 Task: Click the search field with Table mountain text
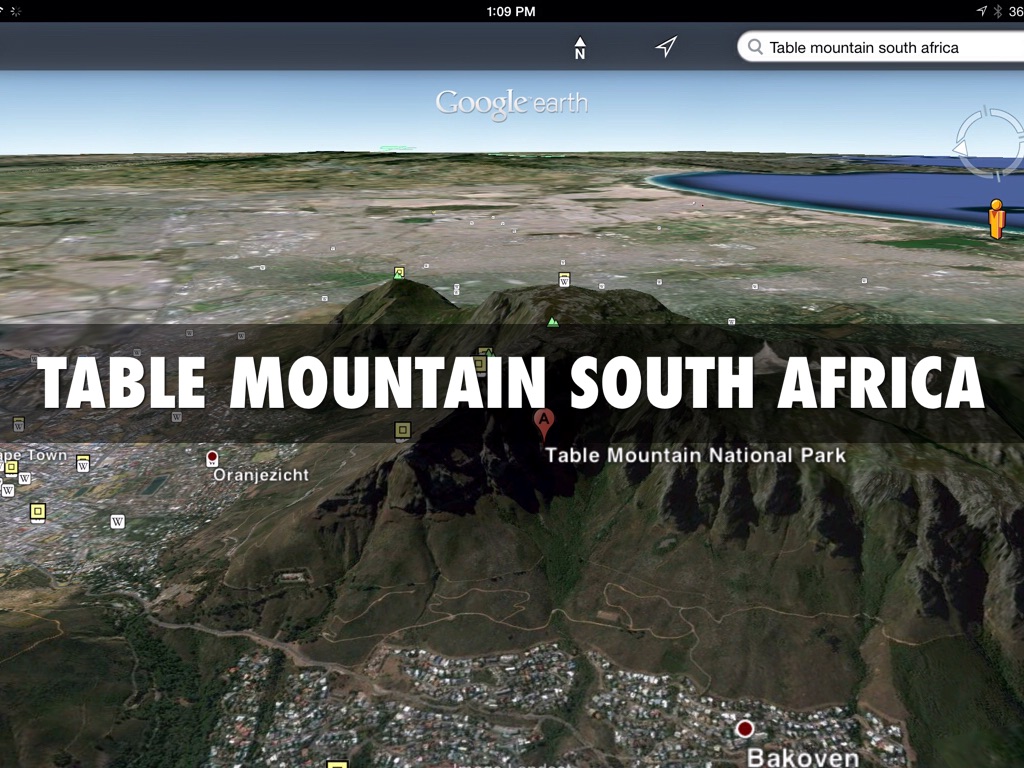pyautogui.click(x=880, y=47)
